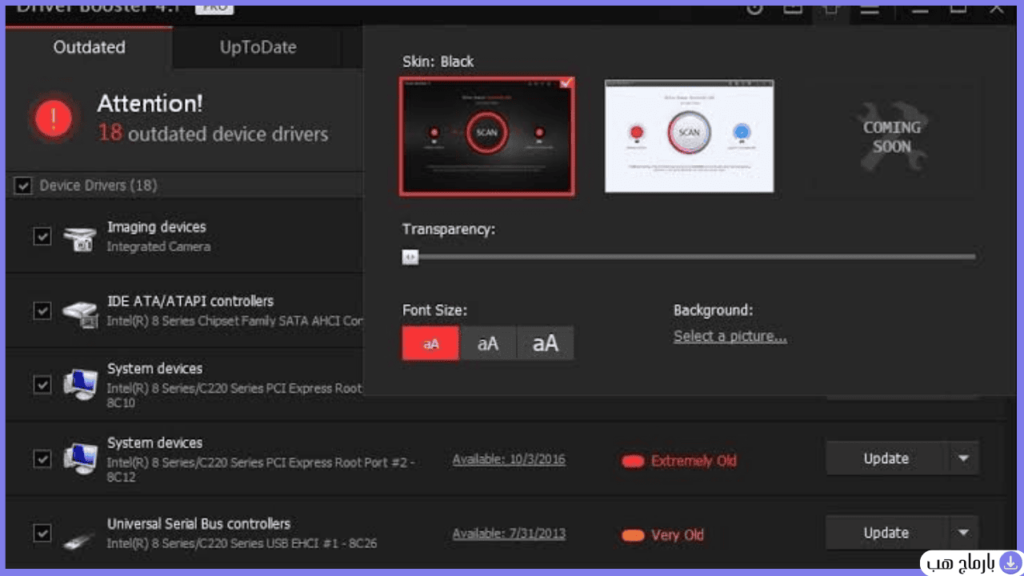The width and height of the screenshot is (1024, 576).
Task: Expand Update dropdown arrow for USB EHCI driver
Action: [x=963, y=533]
